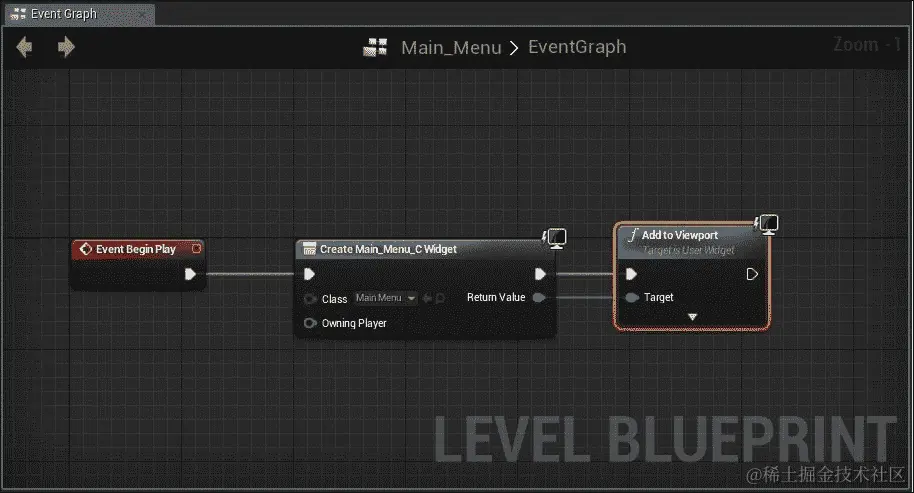Go back with the left navigation arrow
914x493 pixels.
click(x=24, y=47)
